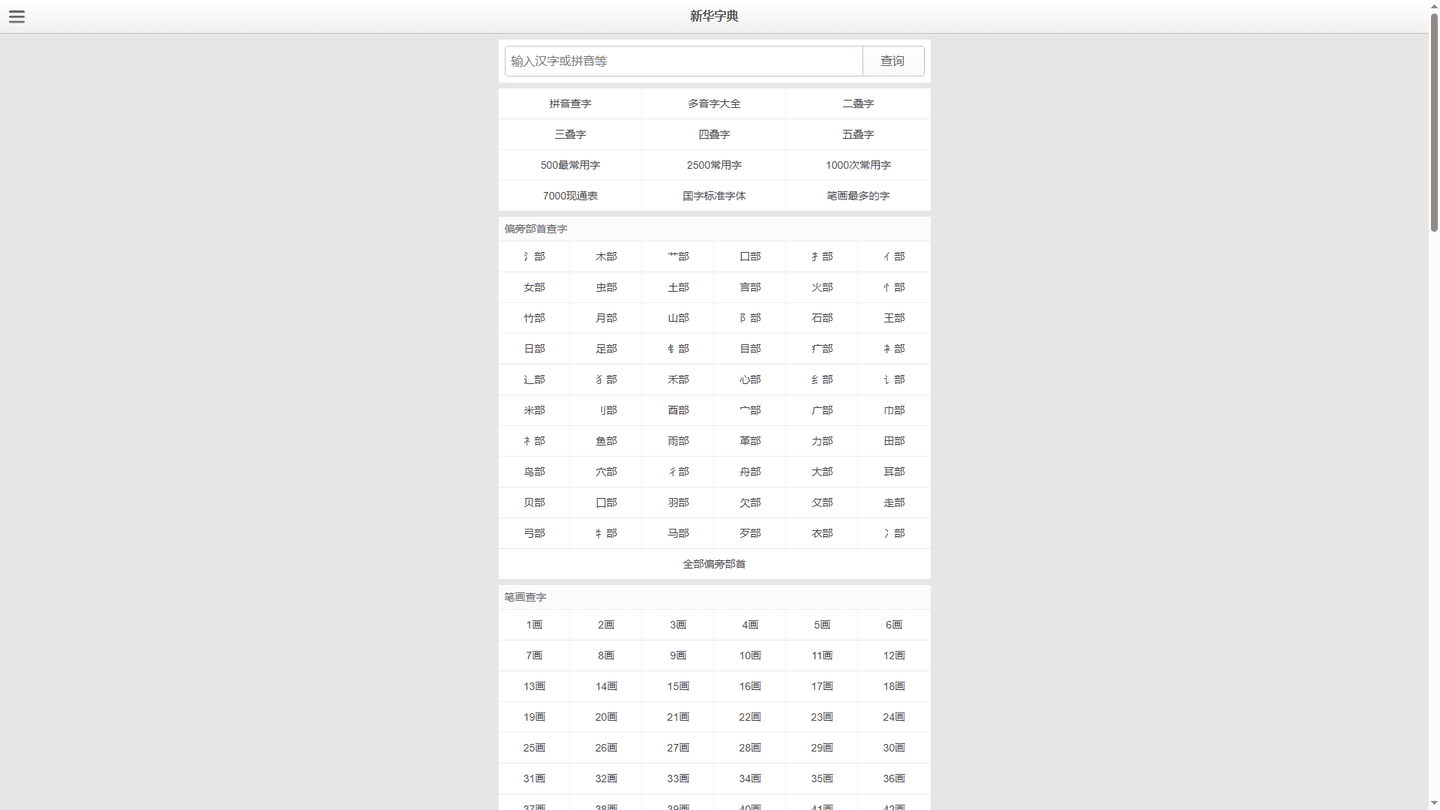Go to 二叠字 page

858,104
